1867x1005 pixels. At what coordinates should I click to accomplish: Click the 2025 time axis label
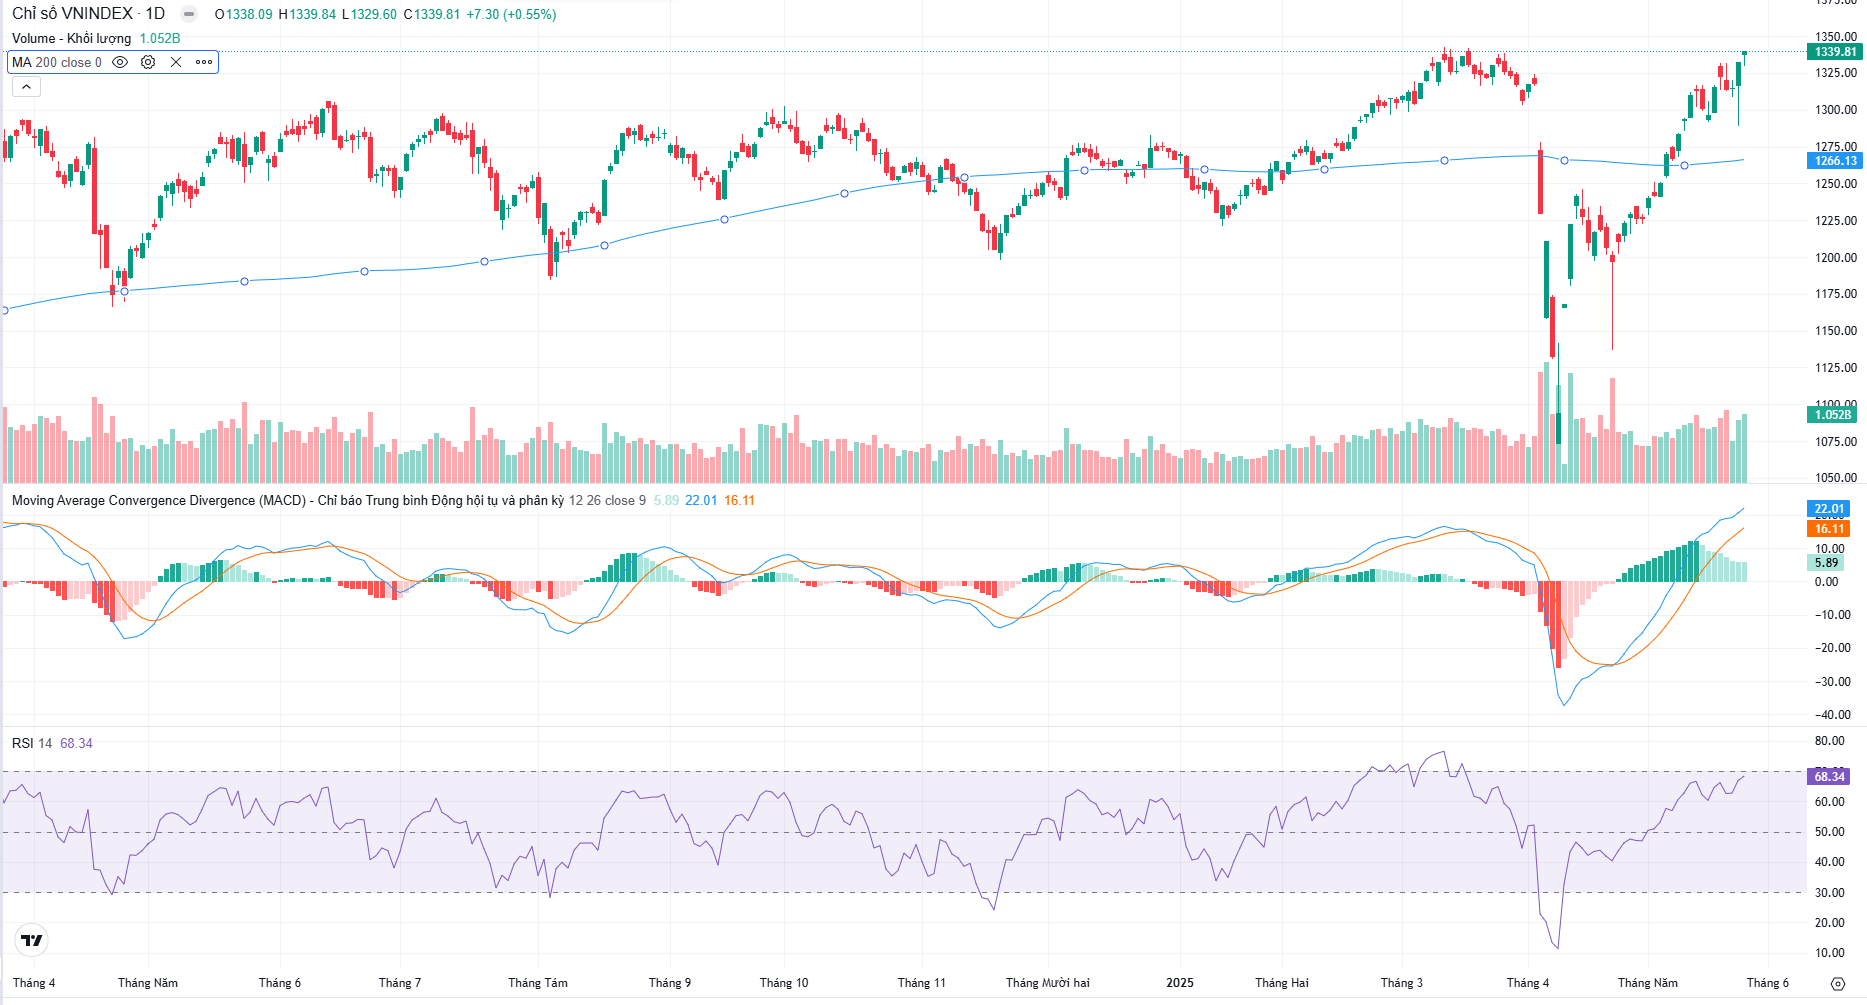tap(1180, 983)
